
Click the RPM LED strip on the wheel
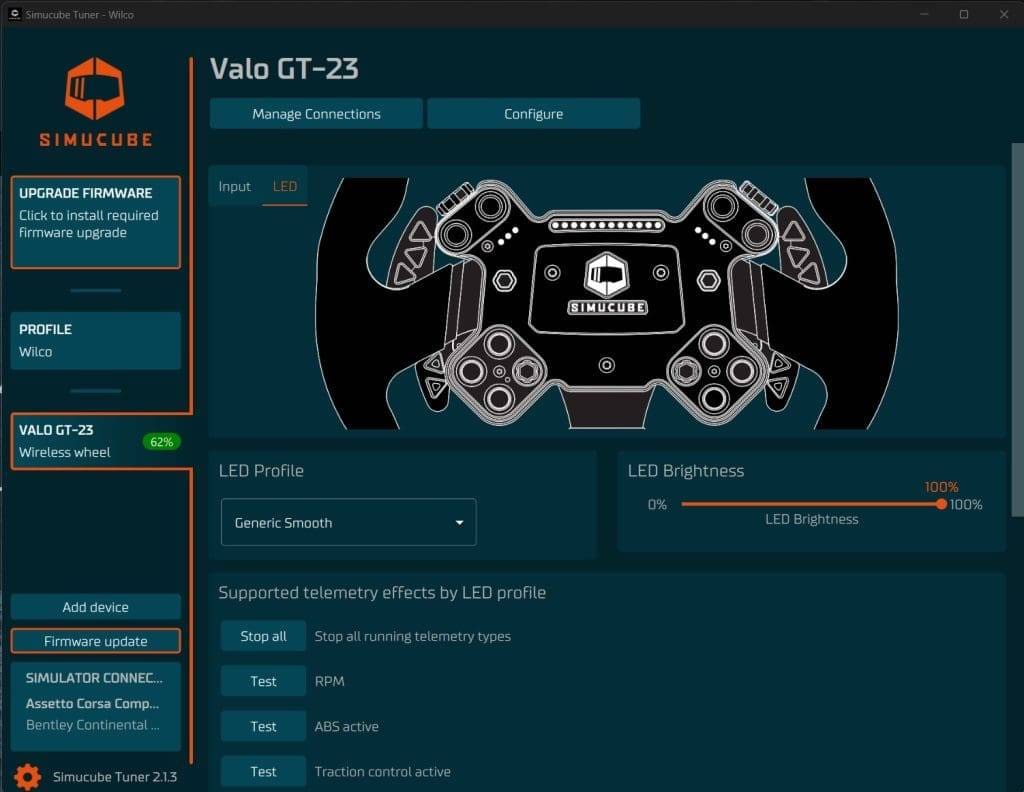(x=607, y=226)
